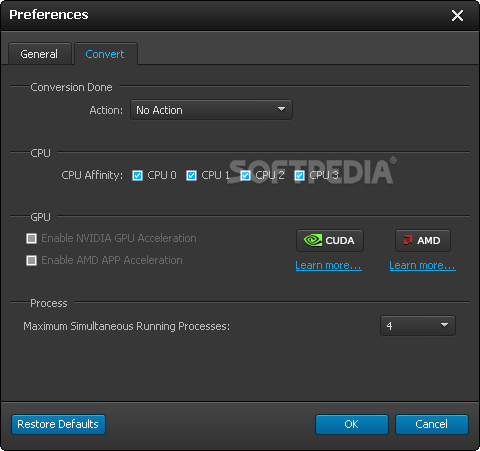Open the Maximum Simultaneous Running Processes dropdown
Viewport: 480px width, 451px height.
click(x=418, y=326)
